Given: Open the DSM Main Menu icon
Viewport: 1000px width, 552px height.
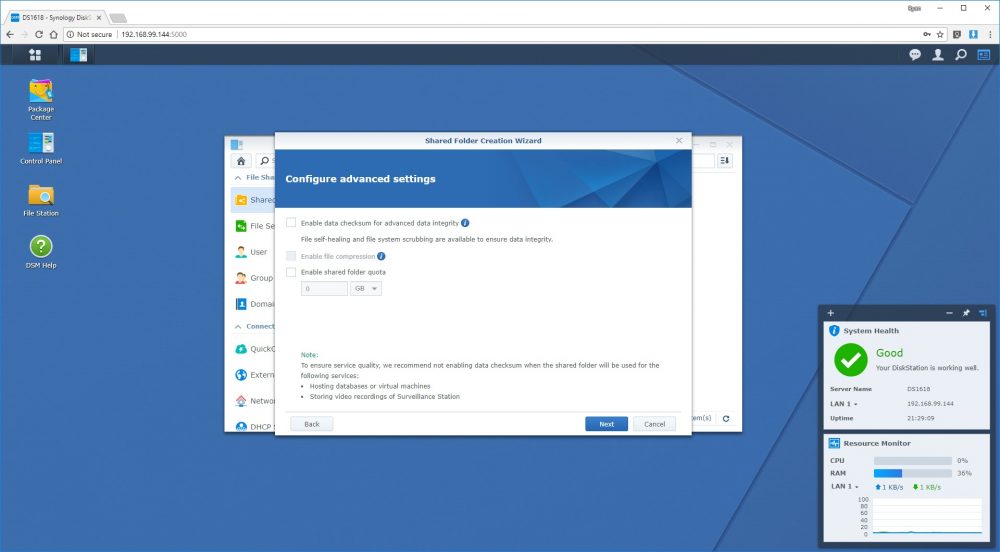Looking at the screenshot, I should tap(35, 55).
